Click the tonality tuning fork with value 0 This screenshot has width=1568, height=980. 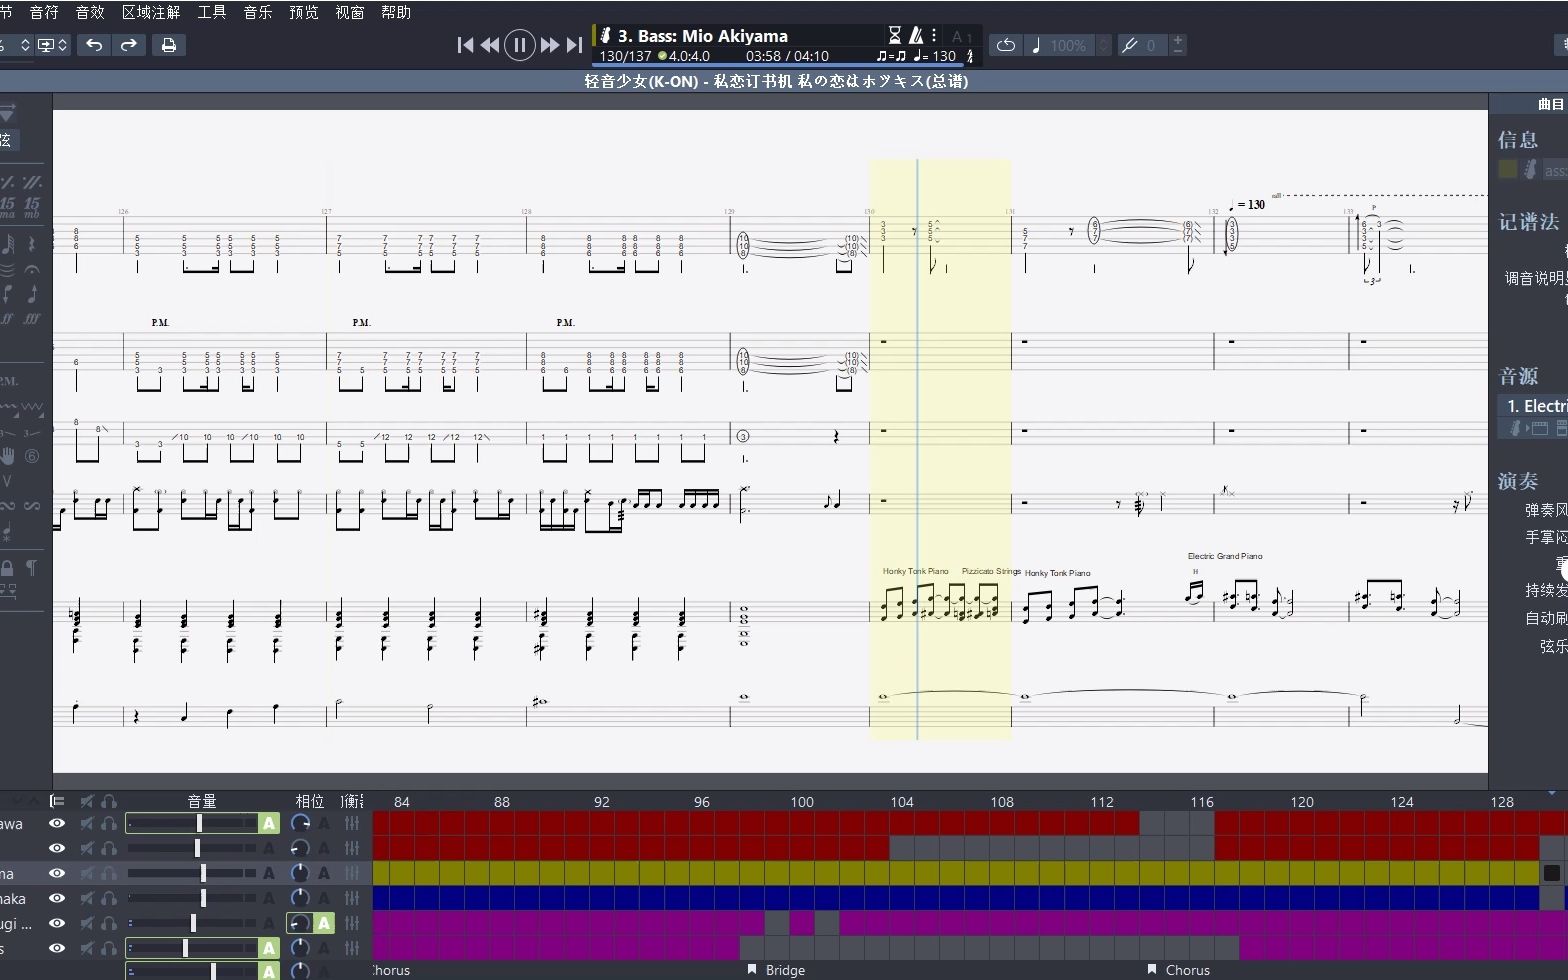coord(1141,45)
